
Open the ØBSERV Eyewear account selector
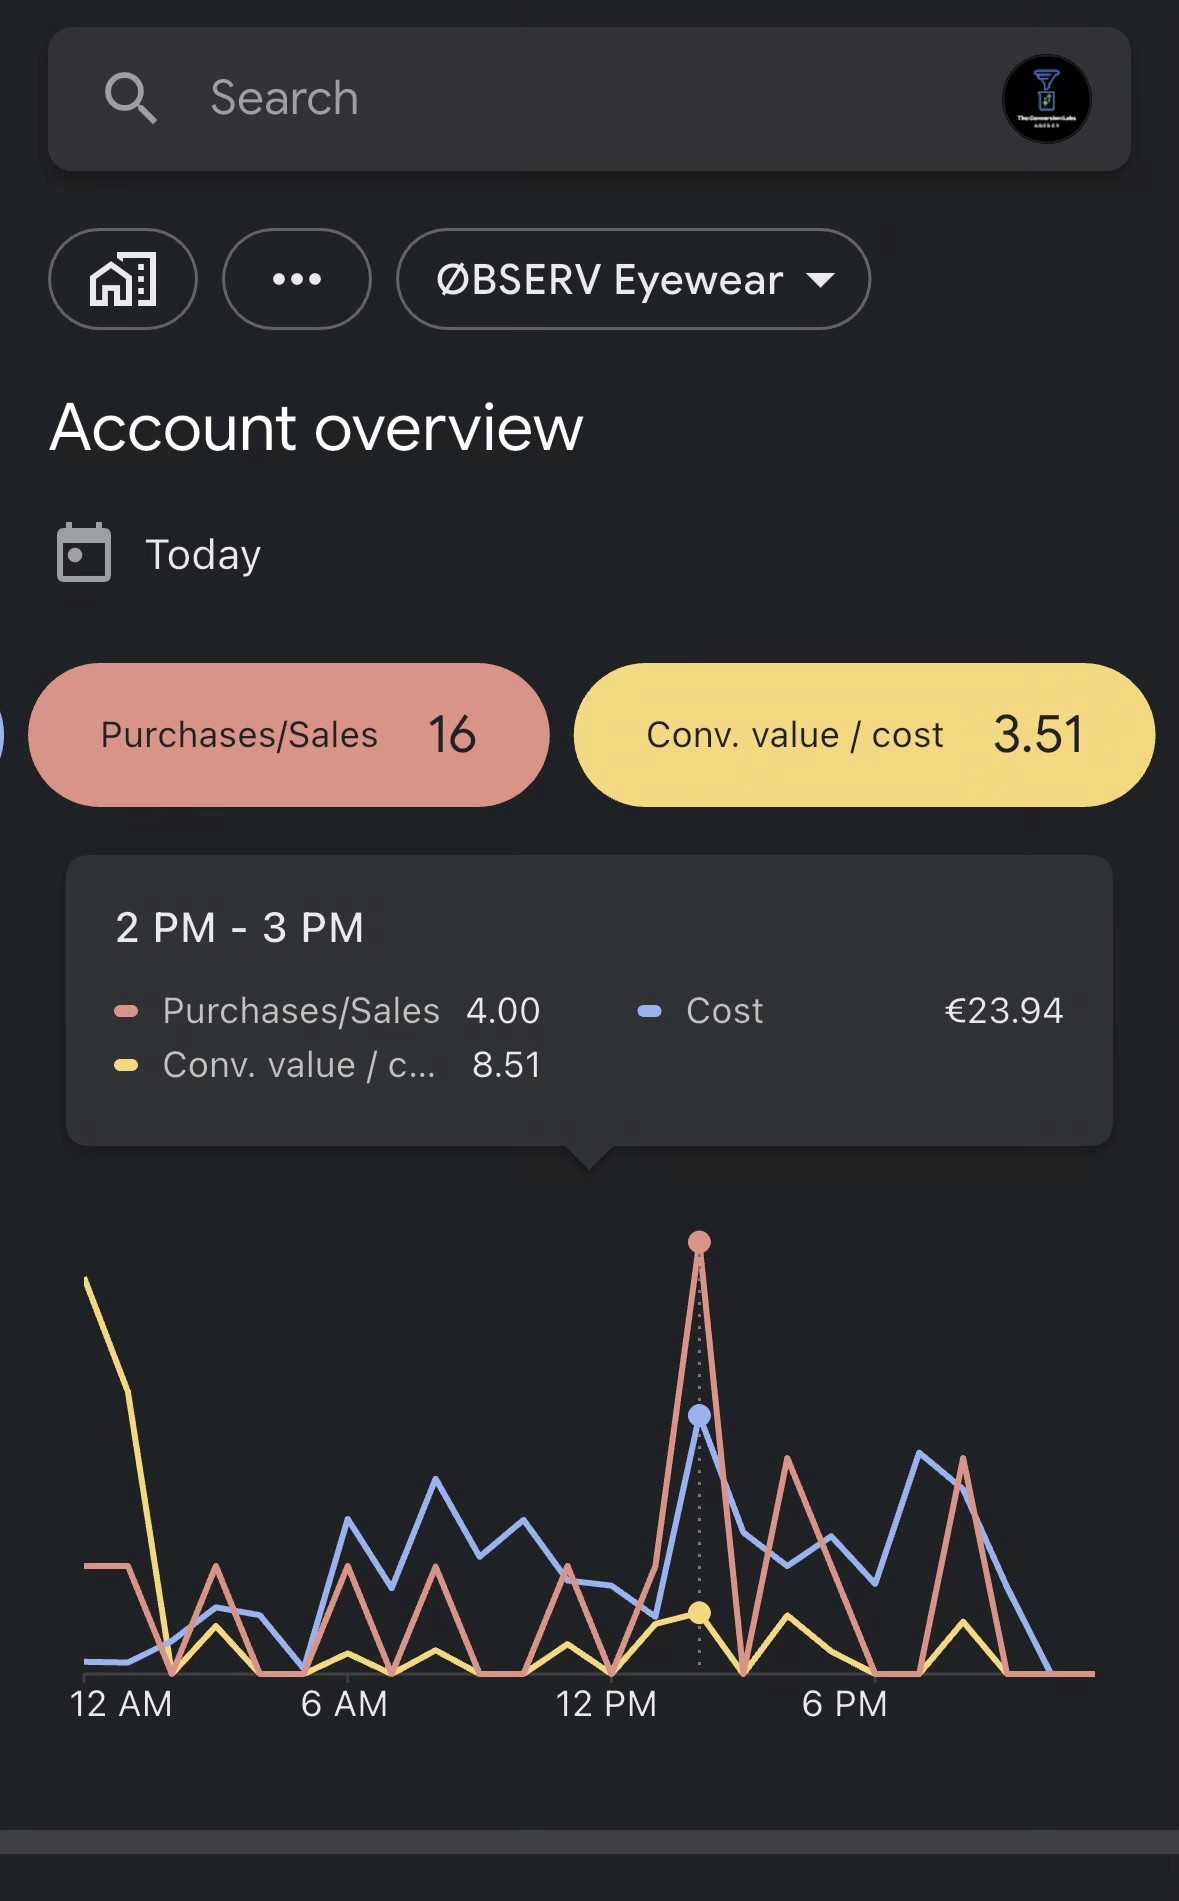pos(633,279)
